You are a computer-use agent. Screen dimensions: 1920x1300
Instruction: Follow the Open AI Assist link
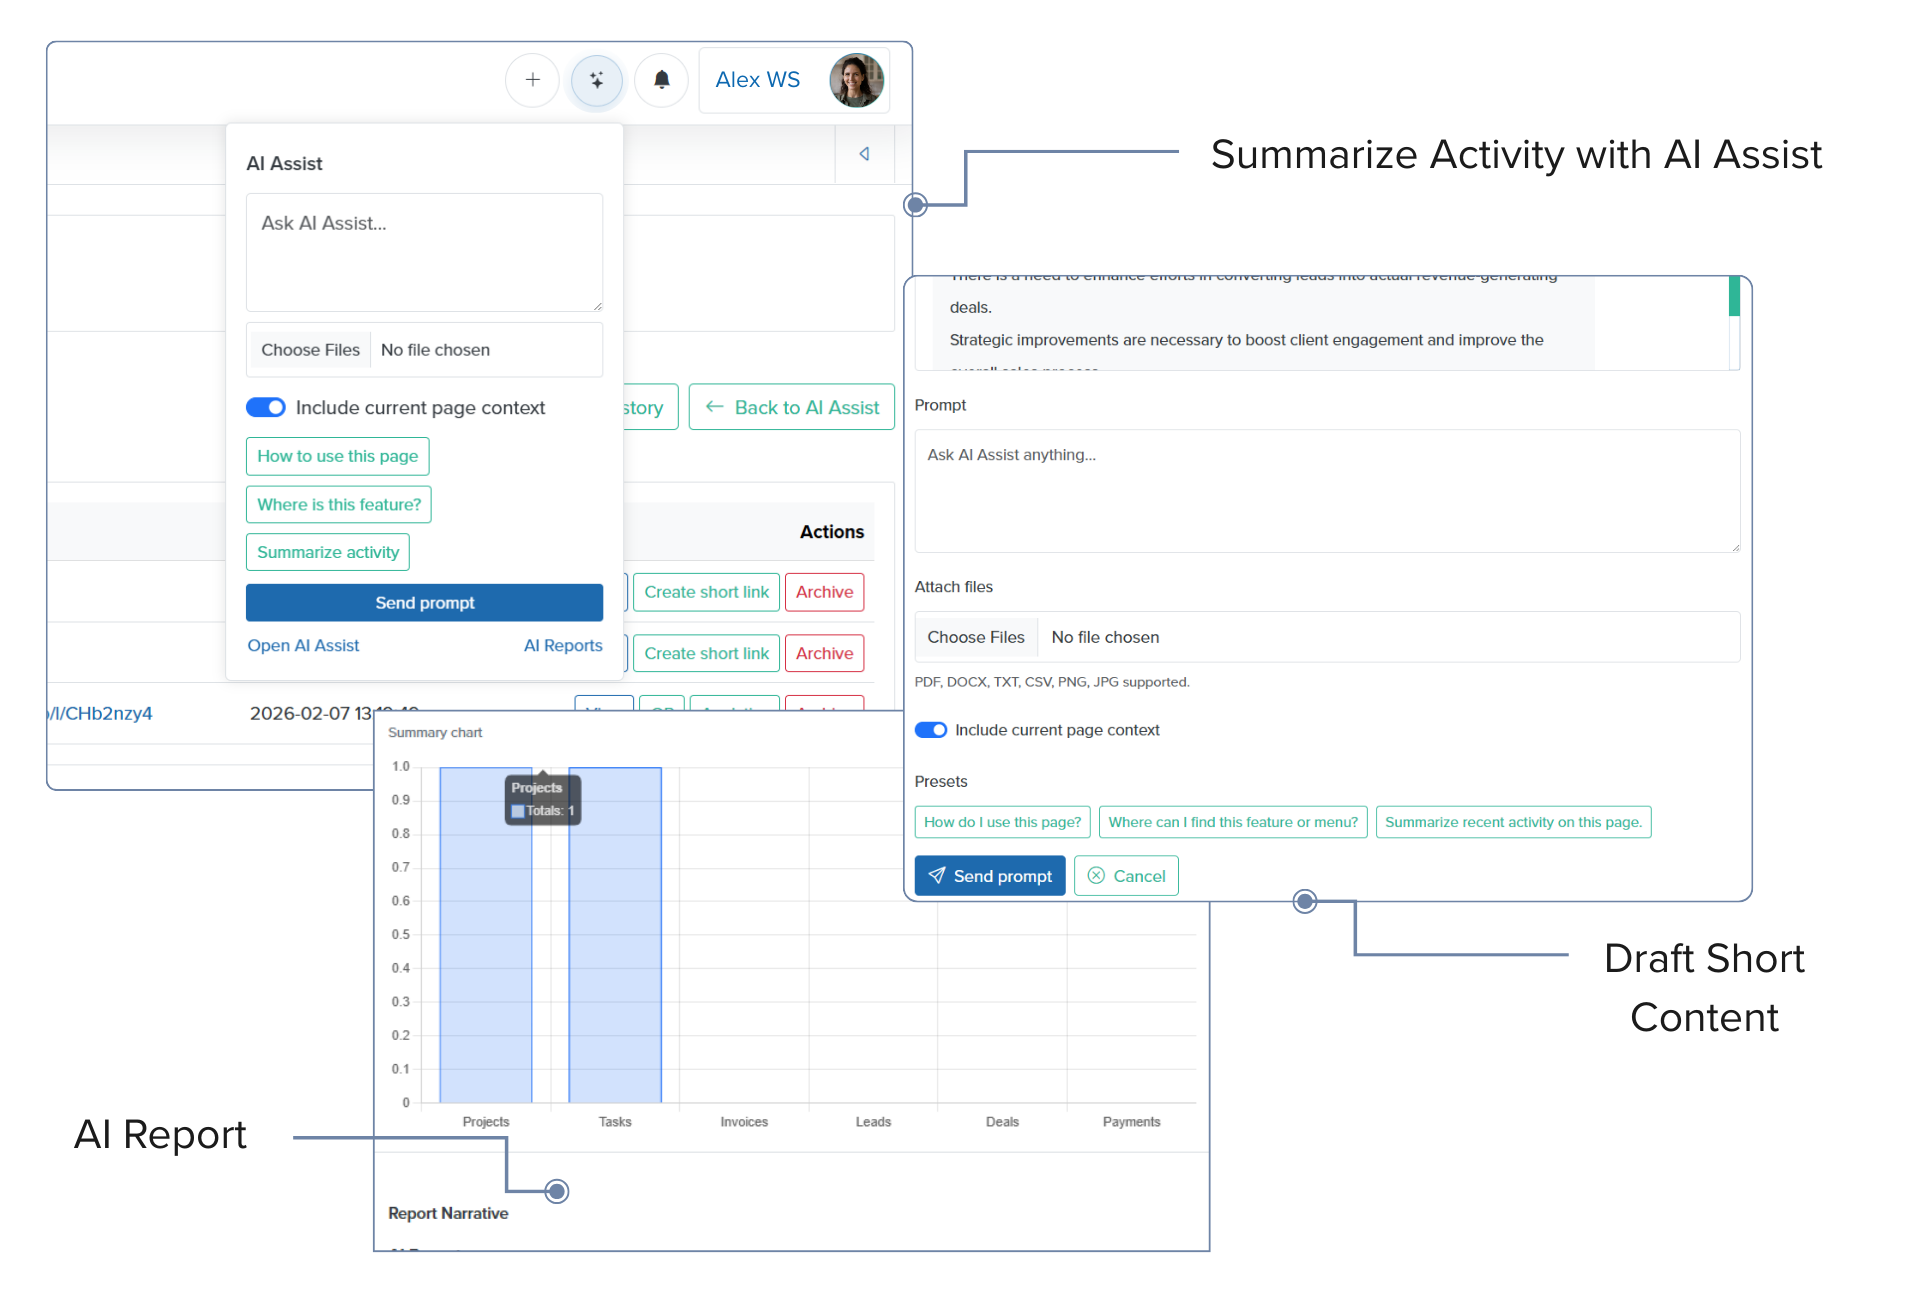pyautogui.click(x=303, y=646)
